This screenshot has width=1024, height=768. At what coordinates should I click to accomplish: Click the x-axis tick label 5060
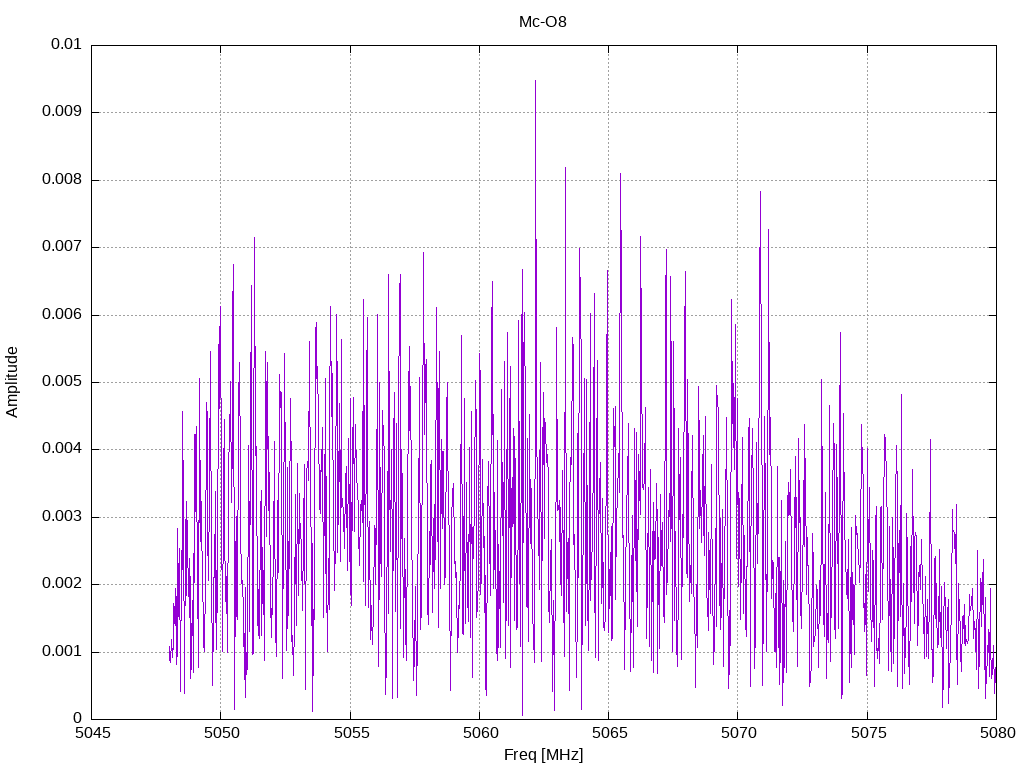click(480, 733)
